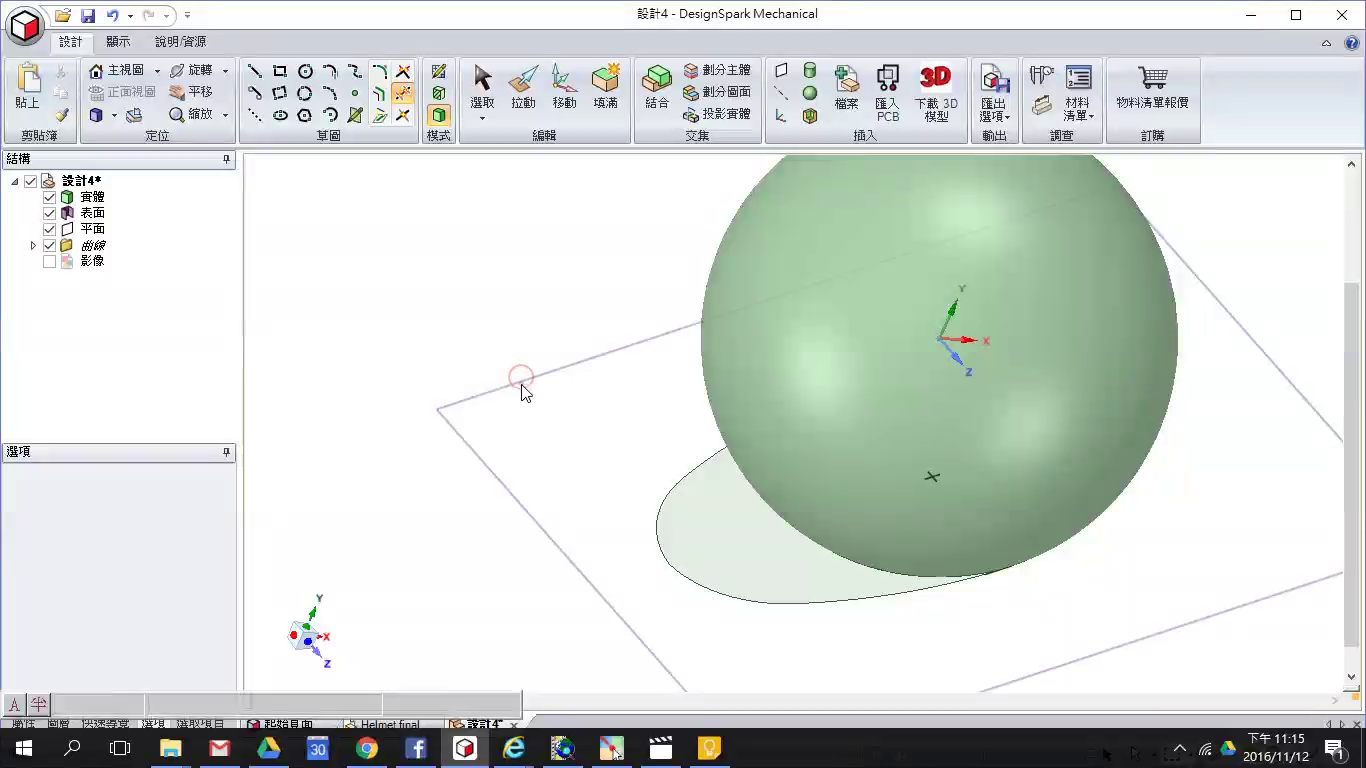This screenshot has width=1366, height=768.
Task: Open a file from quick access toolbar
Action: point(63,15)
